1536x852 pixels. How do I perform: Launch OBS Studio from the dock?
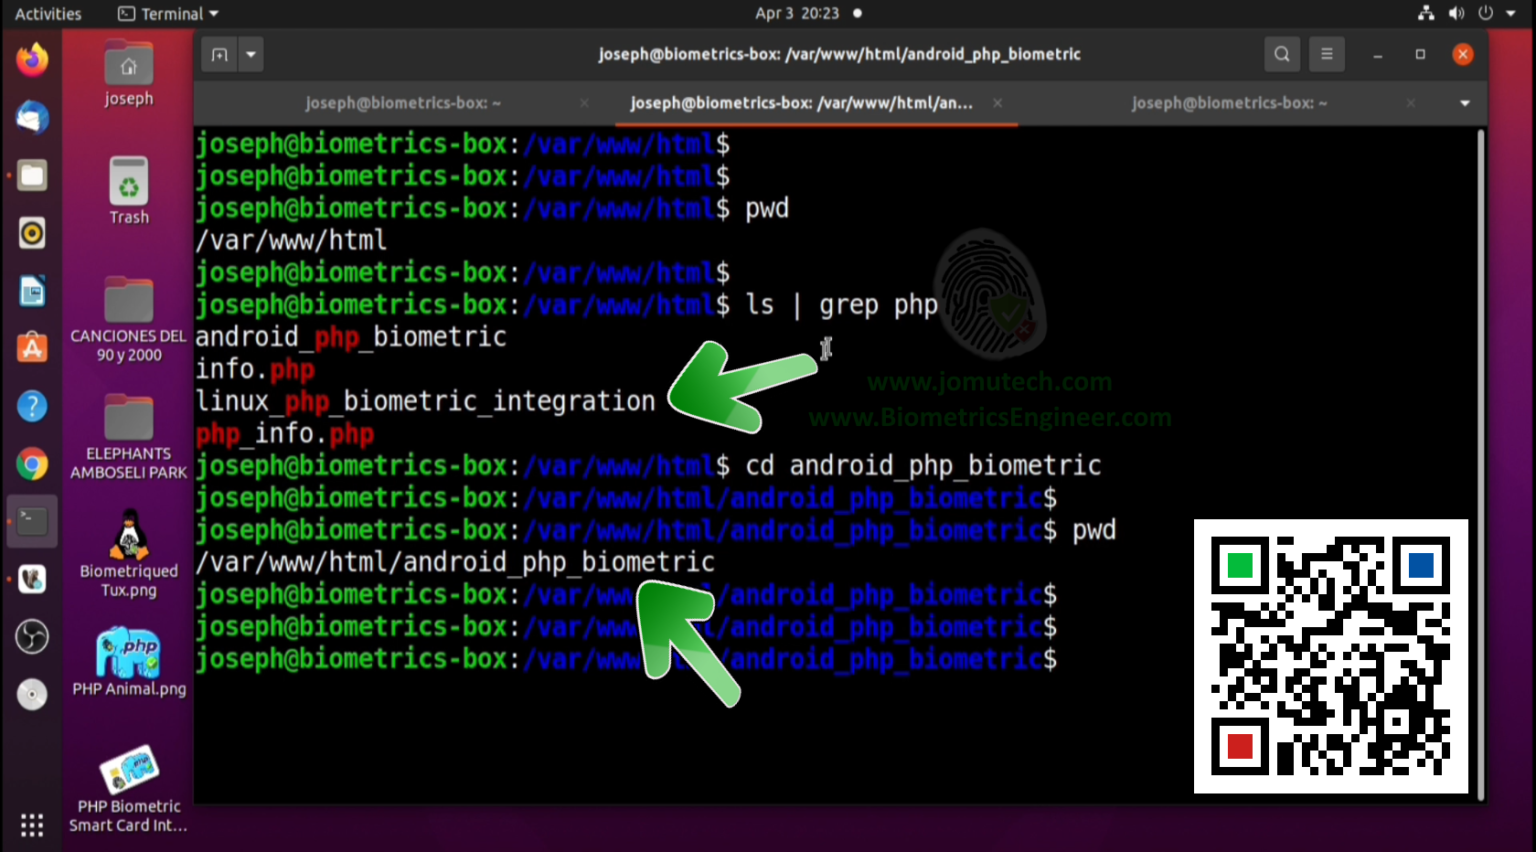[31, 636]
